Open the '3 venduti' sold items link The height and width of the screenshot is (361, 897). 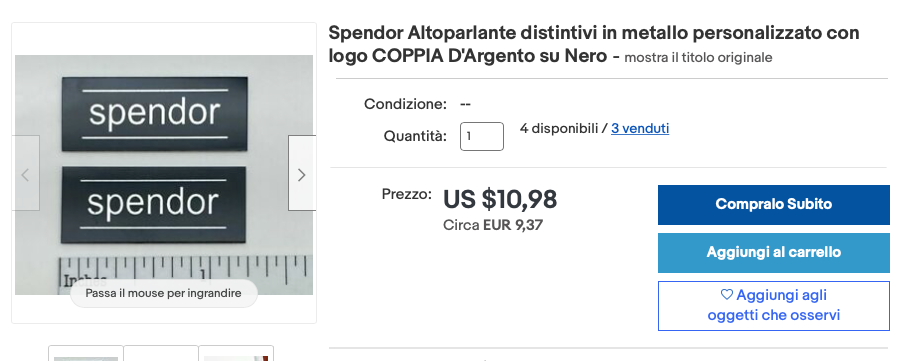click(x=640, y=129)
